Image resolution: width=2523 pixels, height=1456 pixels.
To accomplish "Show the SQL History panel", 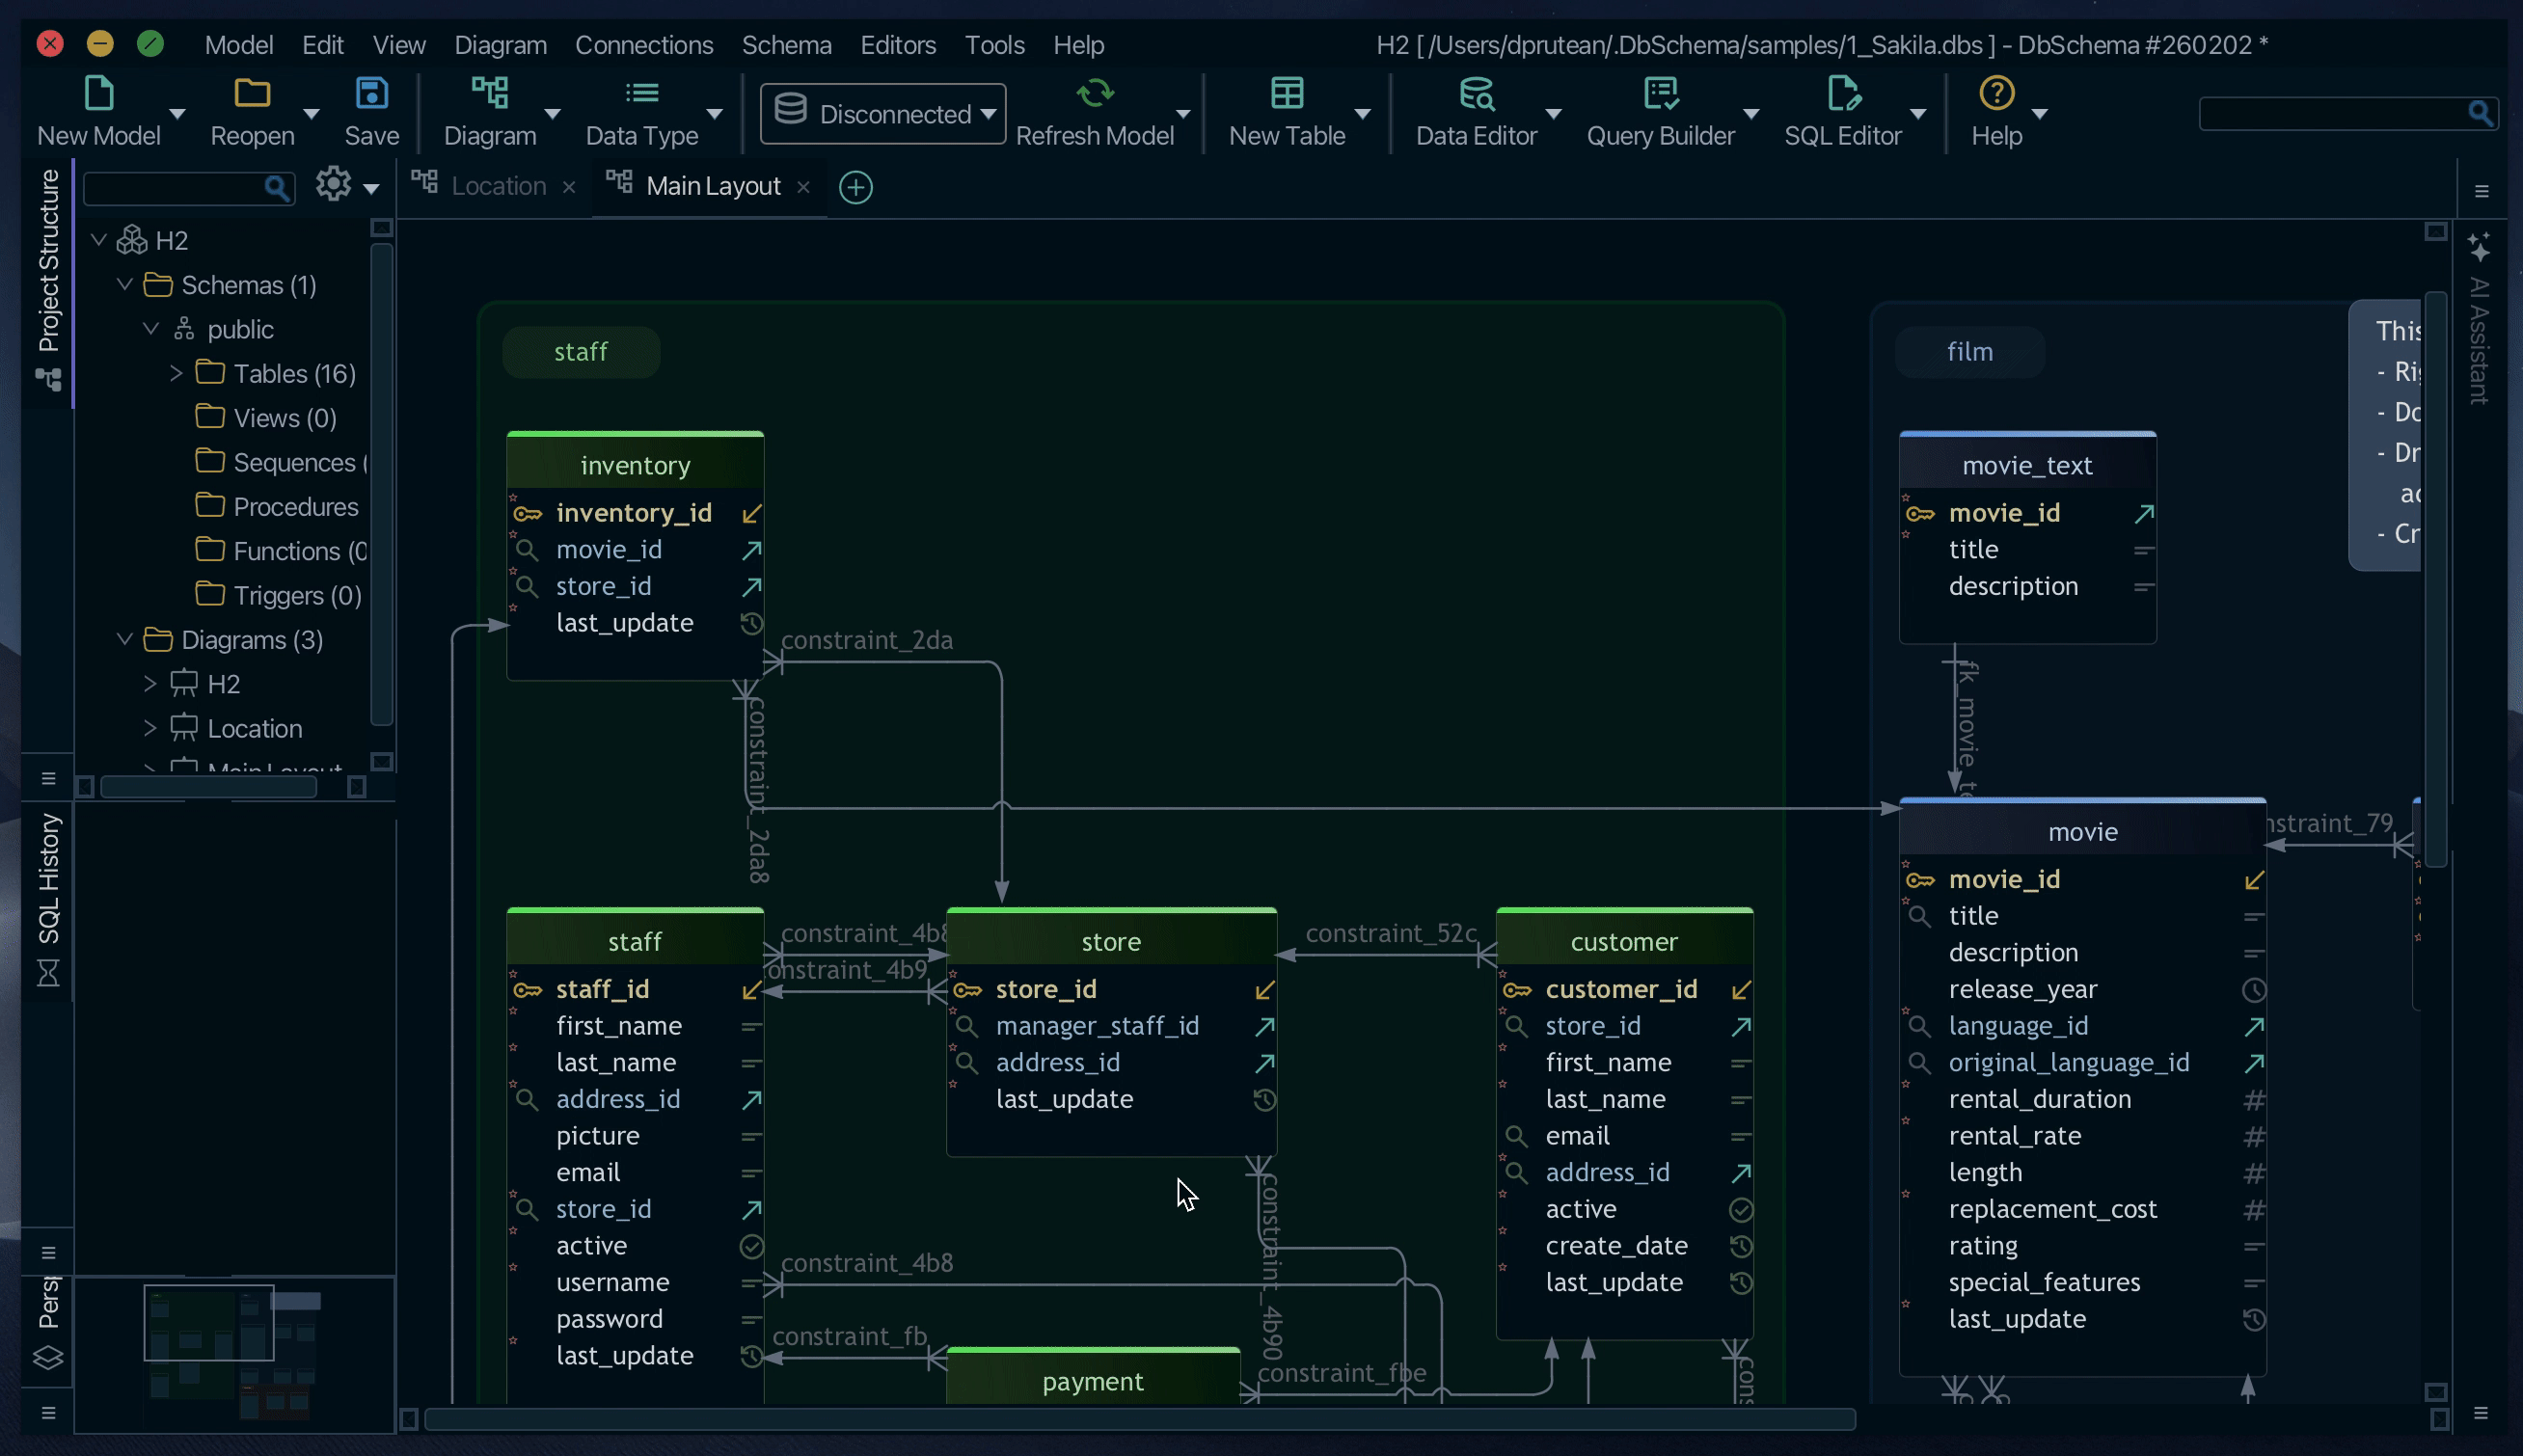I will coord(49,880).
